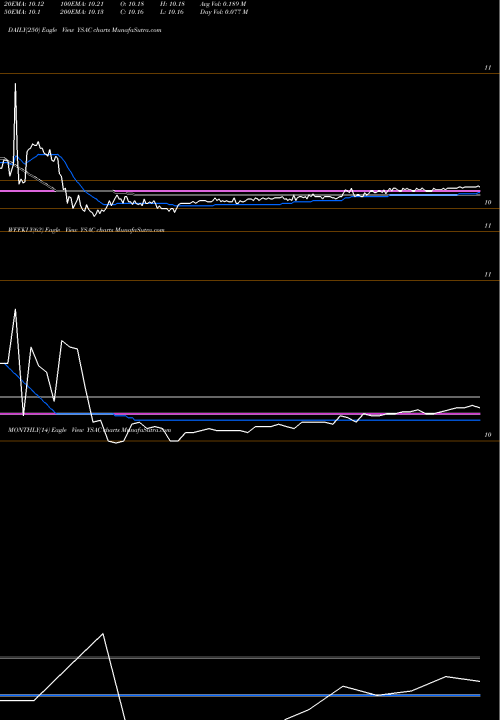
Task: Click the DAILY(250) Eagle View chart title
Action: click(x=84, y=30)
